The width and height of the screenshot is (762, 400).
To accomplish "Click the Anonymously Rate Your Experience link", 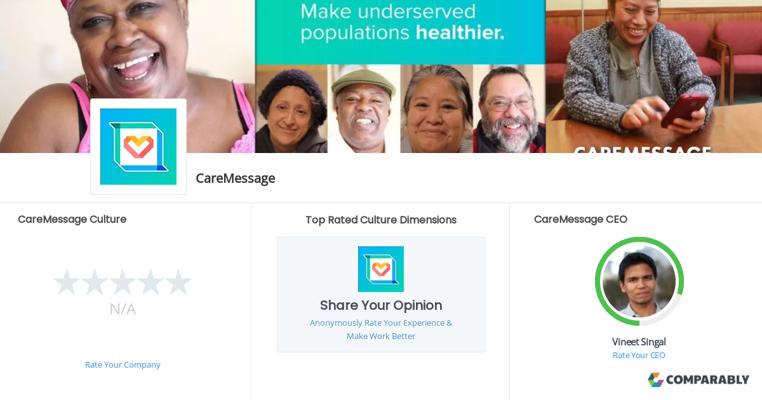I will pyautogui.click(x=381, y=329).
